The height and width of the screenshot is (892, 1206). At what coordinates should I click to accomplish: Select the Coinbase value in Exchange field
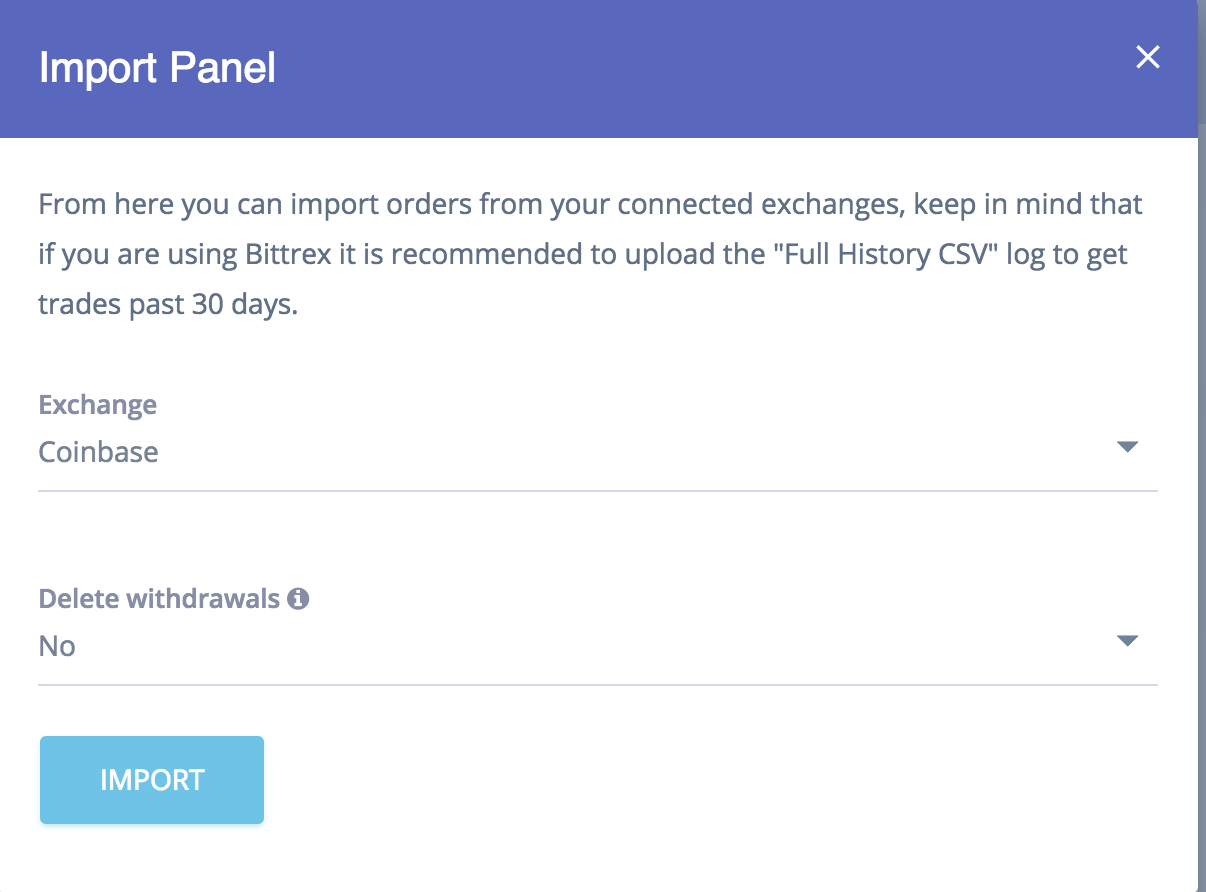point(98,452)
